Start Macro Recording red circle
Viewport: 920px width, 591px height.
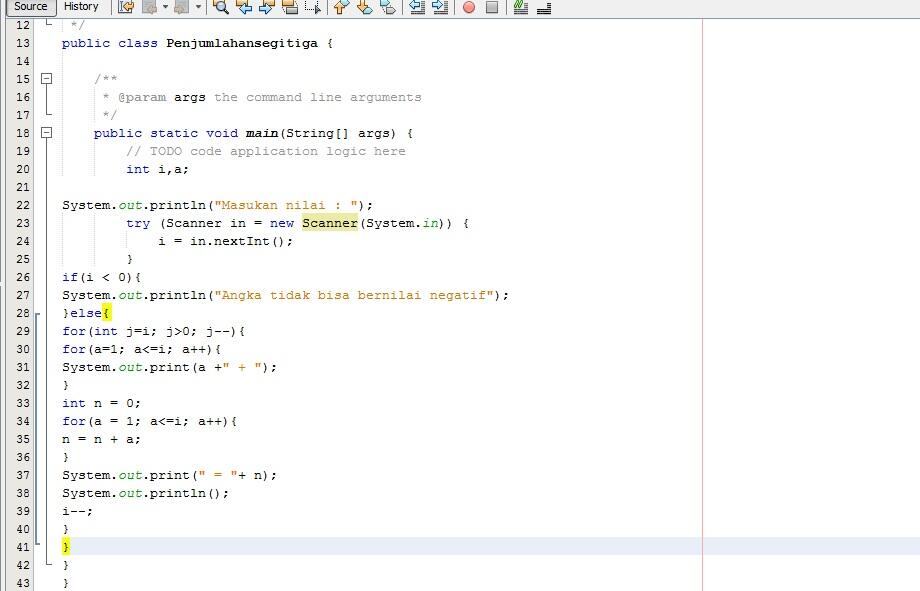(x=469, y=7)
